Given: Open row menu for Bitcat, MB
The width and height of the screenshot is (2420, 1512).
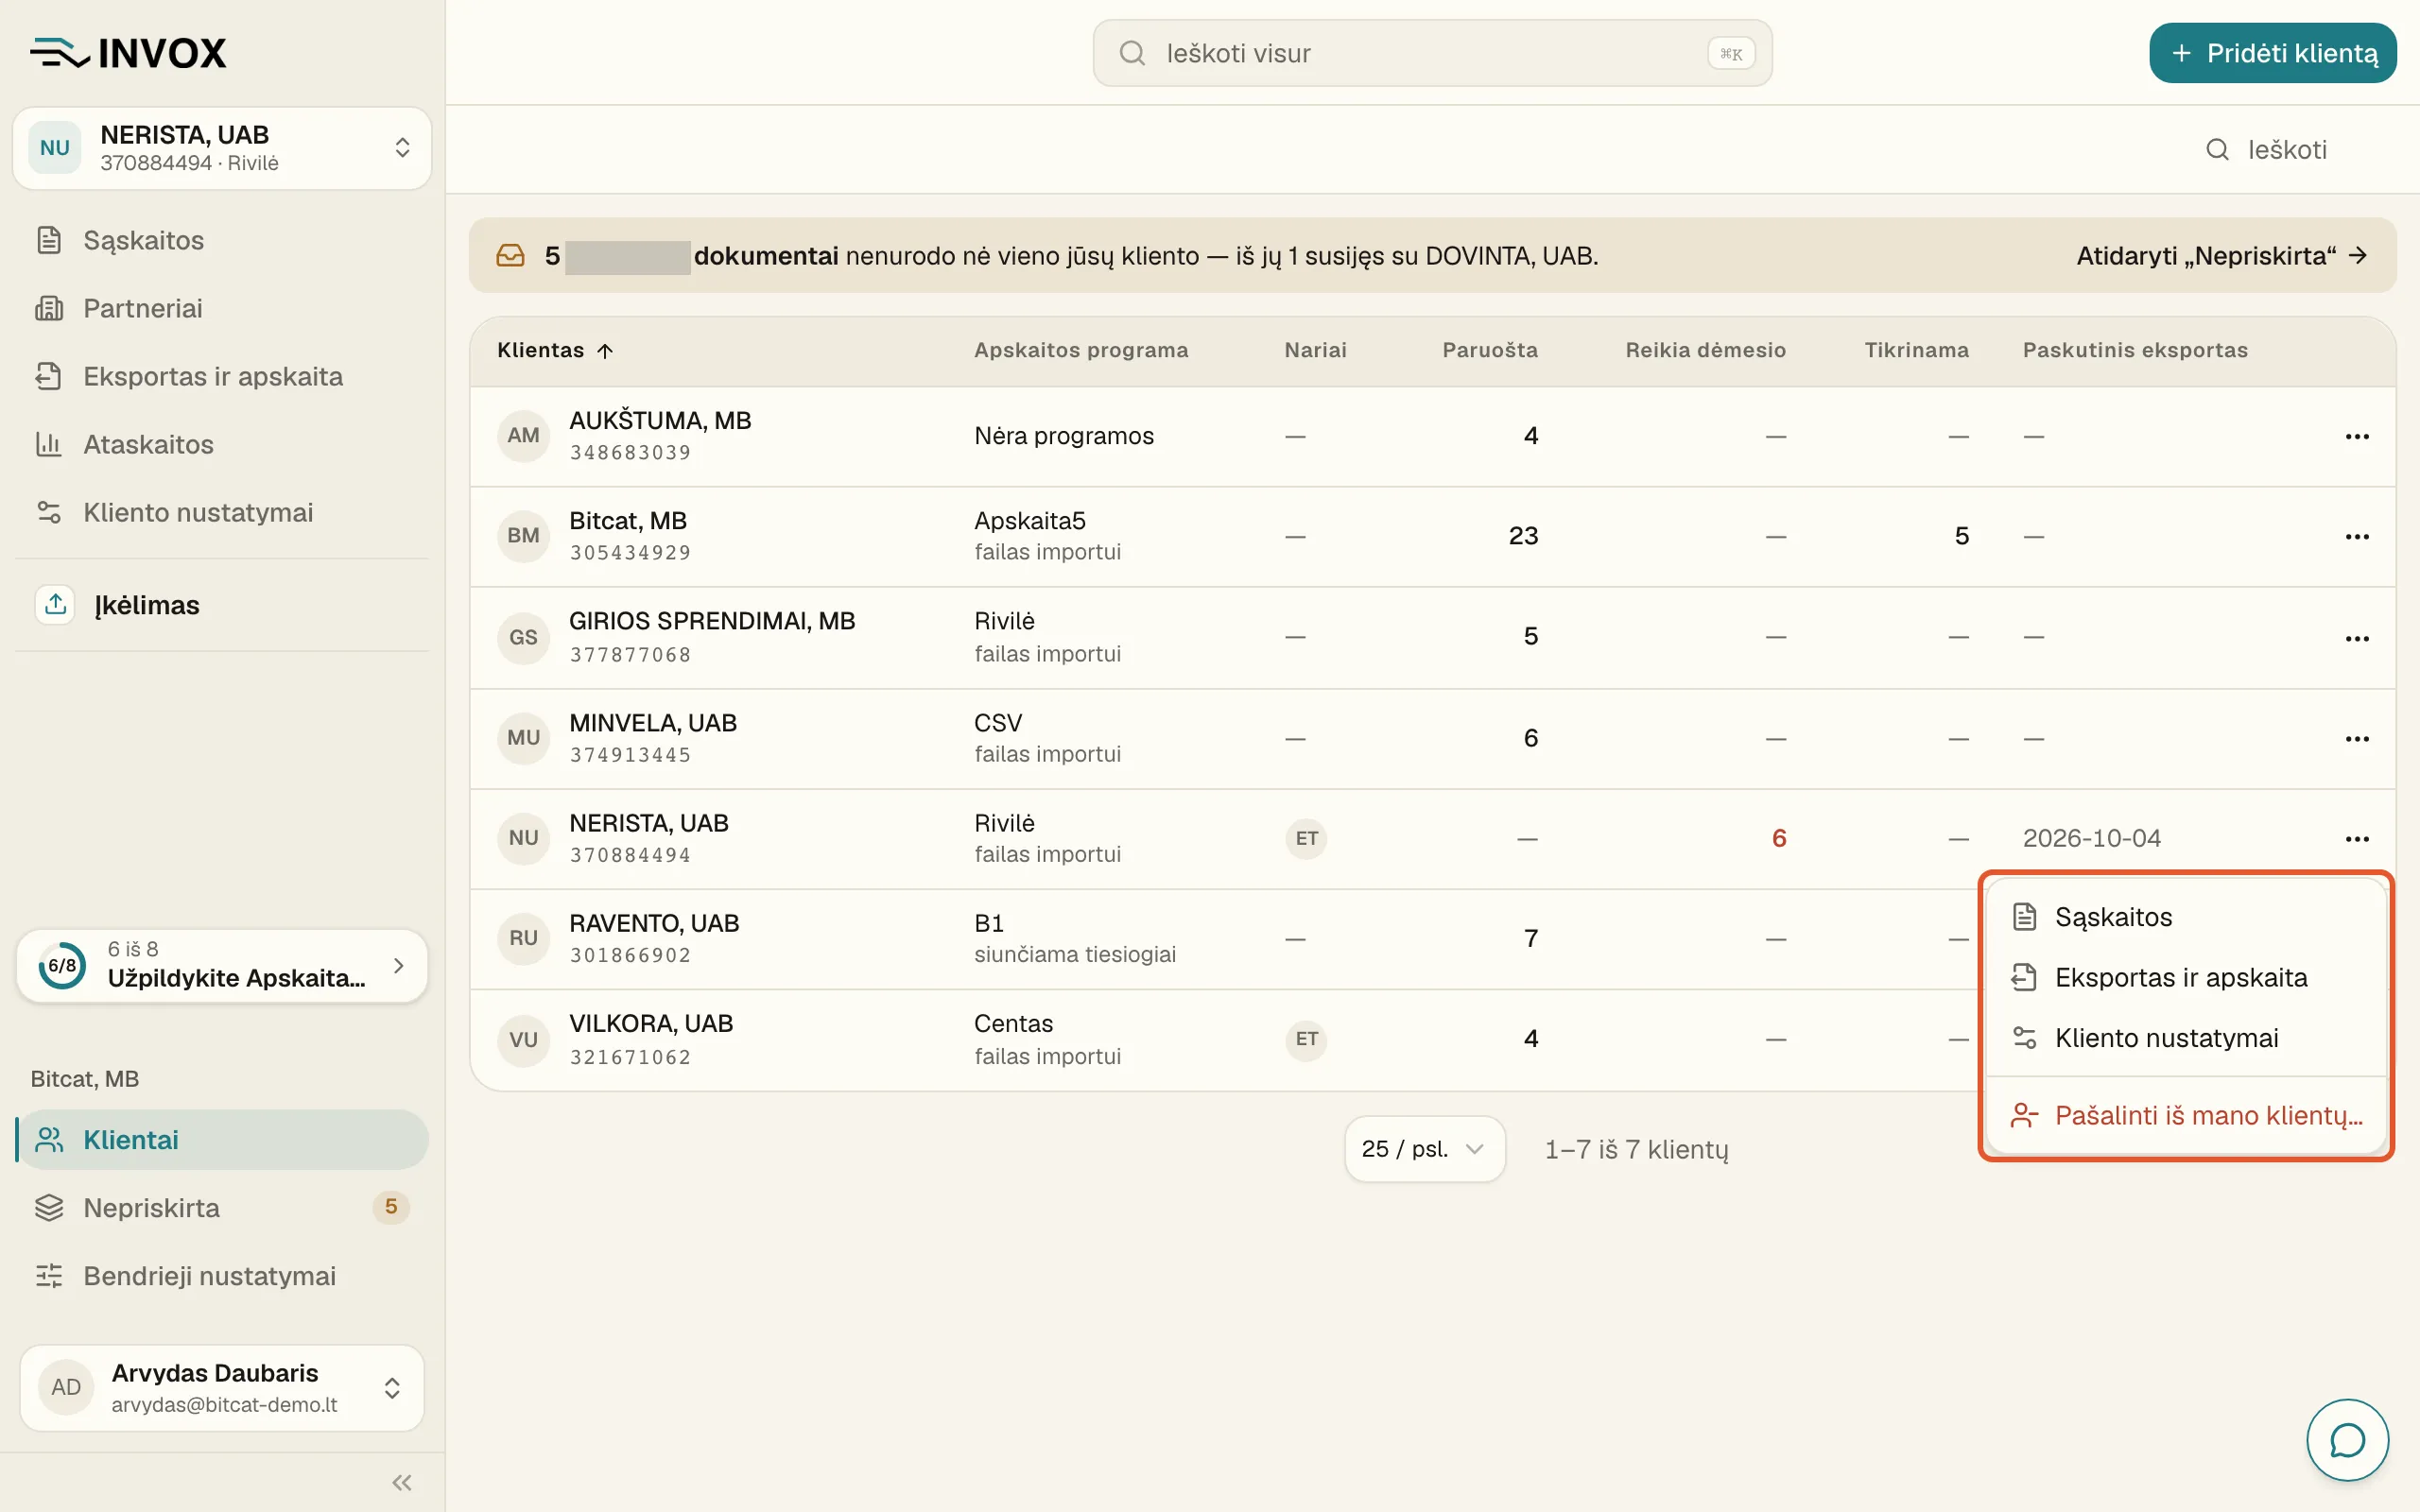Looking at the screenshot, I should 2357,536.
